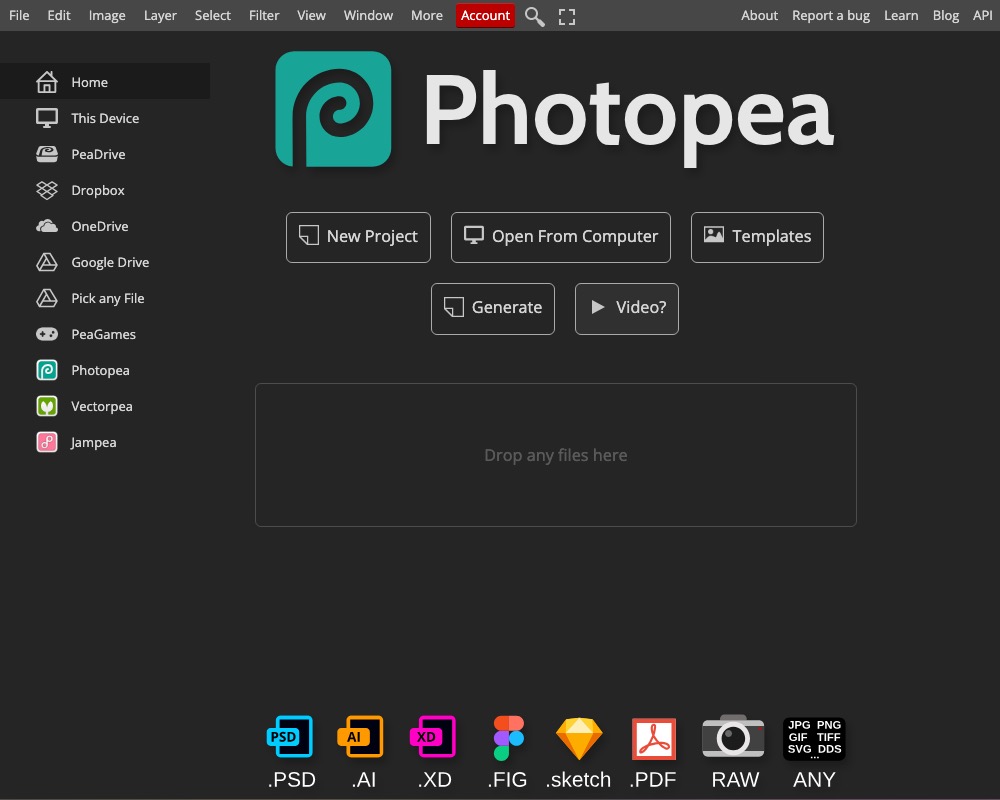Click the .XD format icon
1000x800 pixels.
point(433,737)
